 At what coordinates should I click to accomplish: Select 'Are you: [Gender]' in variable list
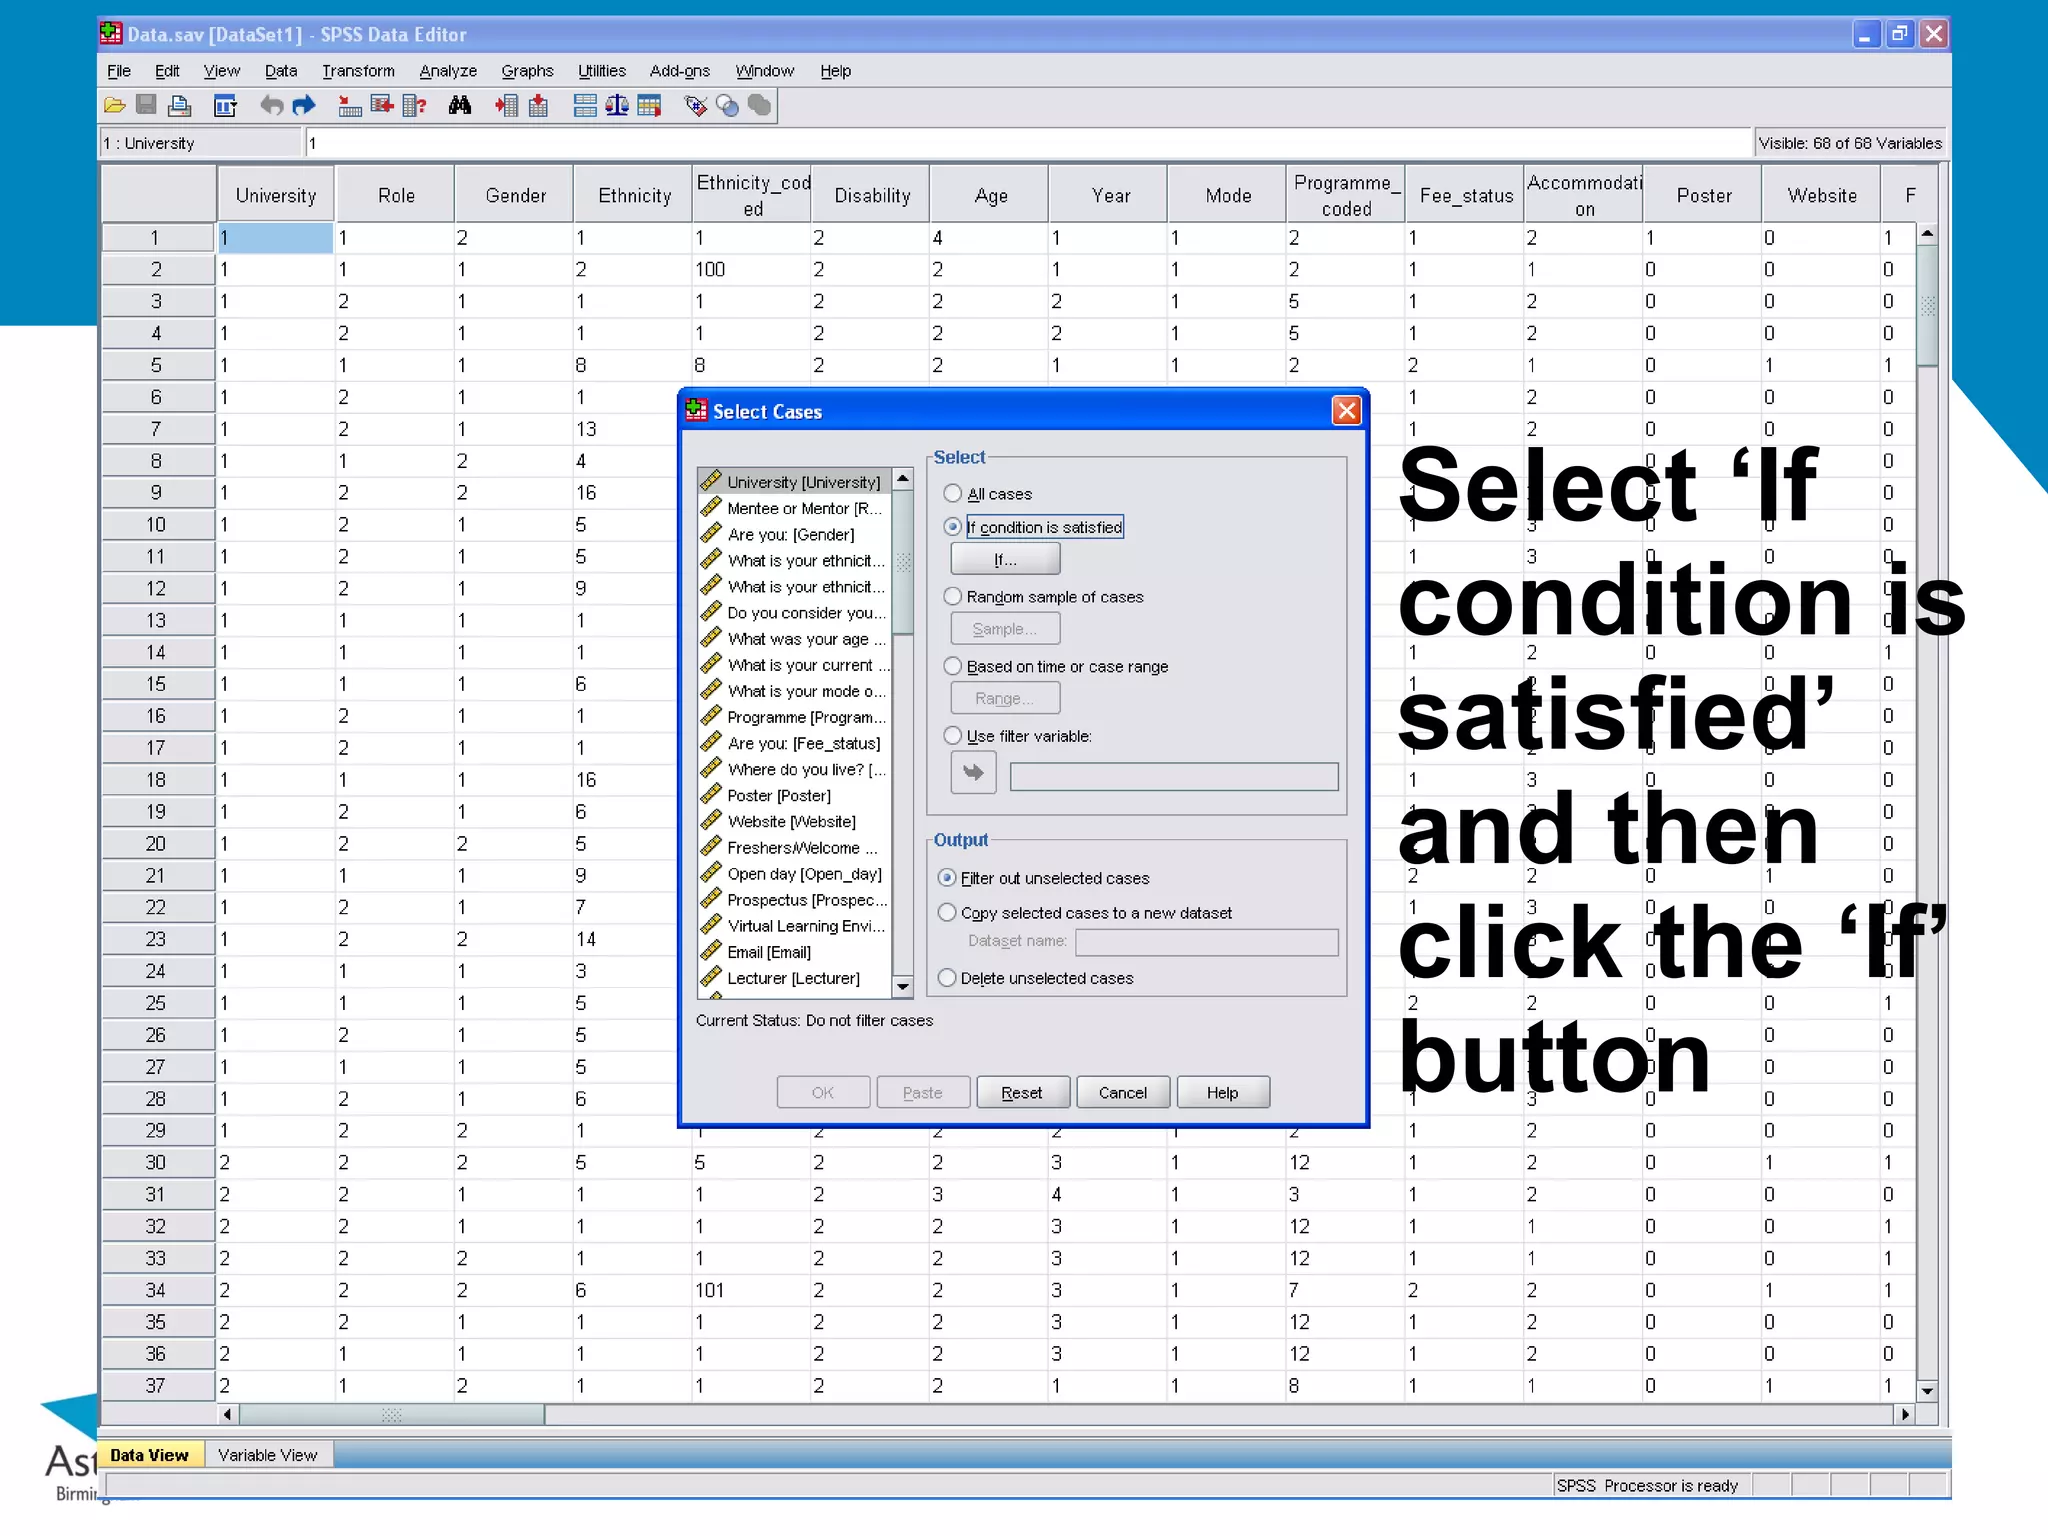coord(791,534)
